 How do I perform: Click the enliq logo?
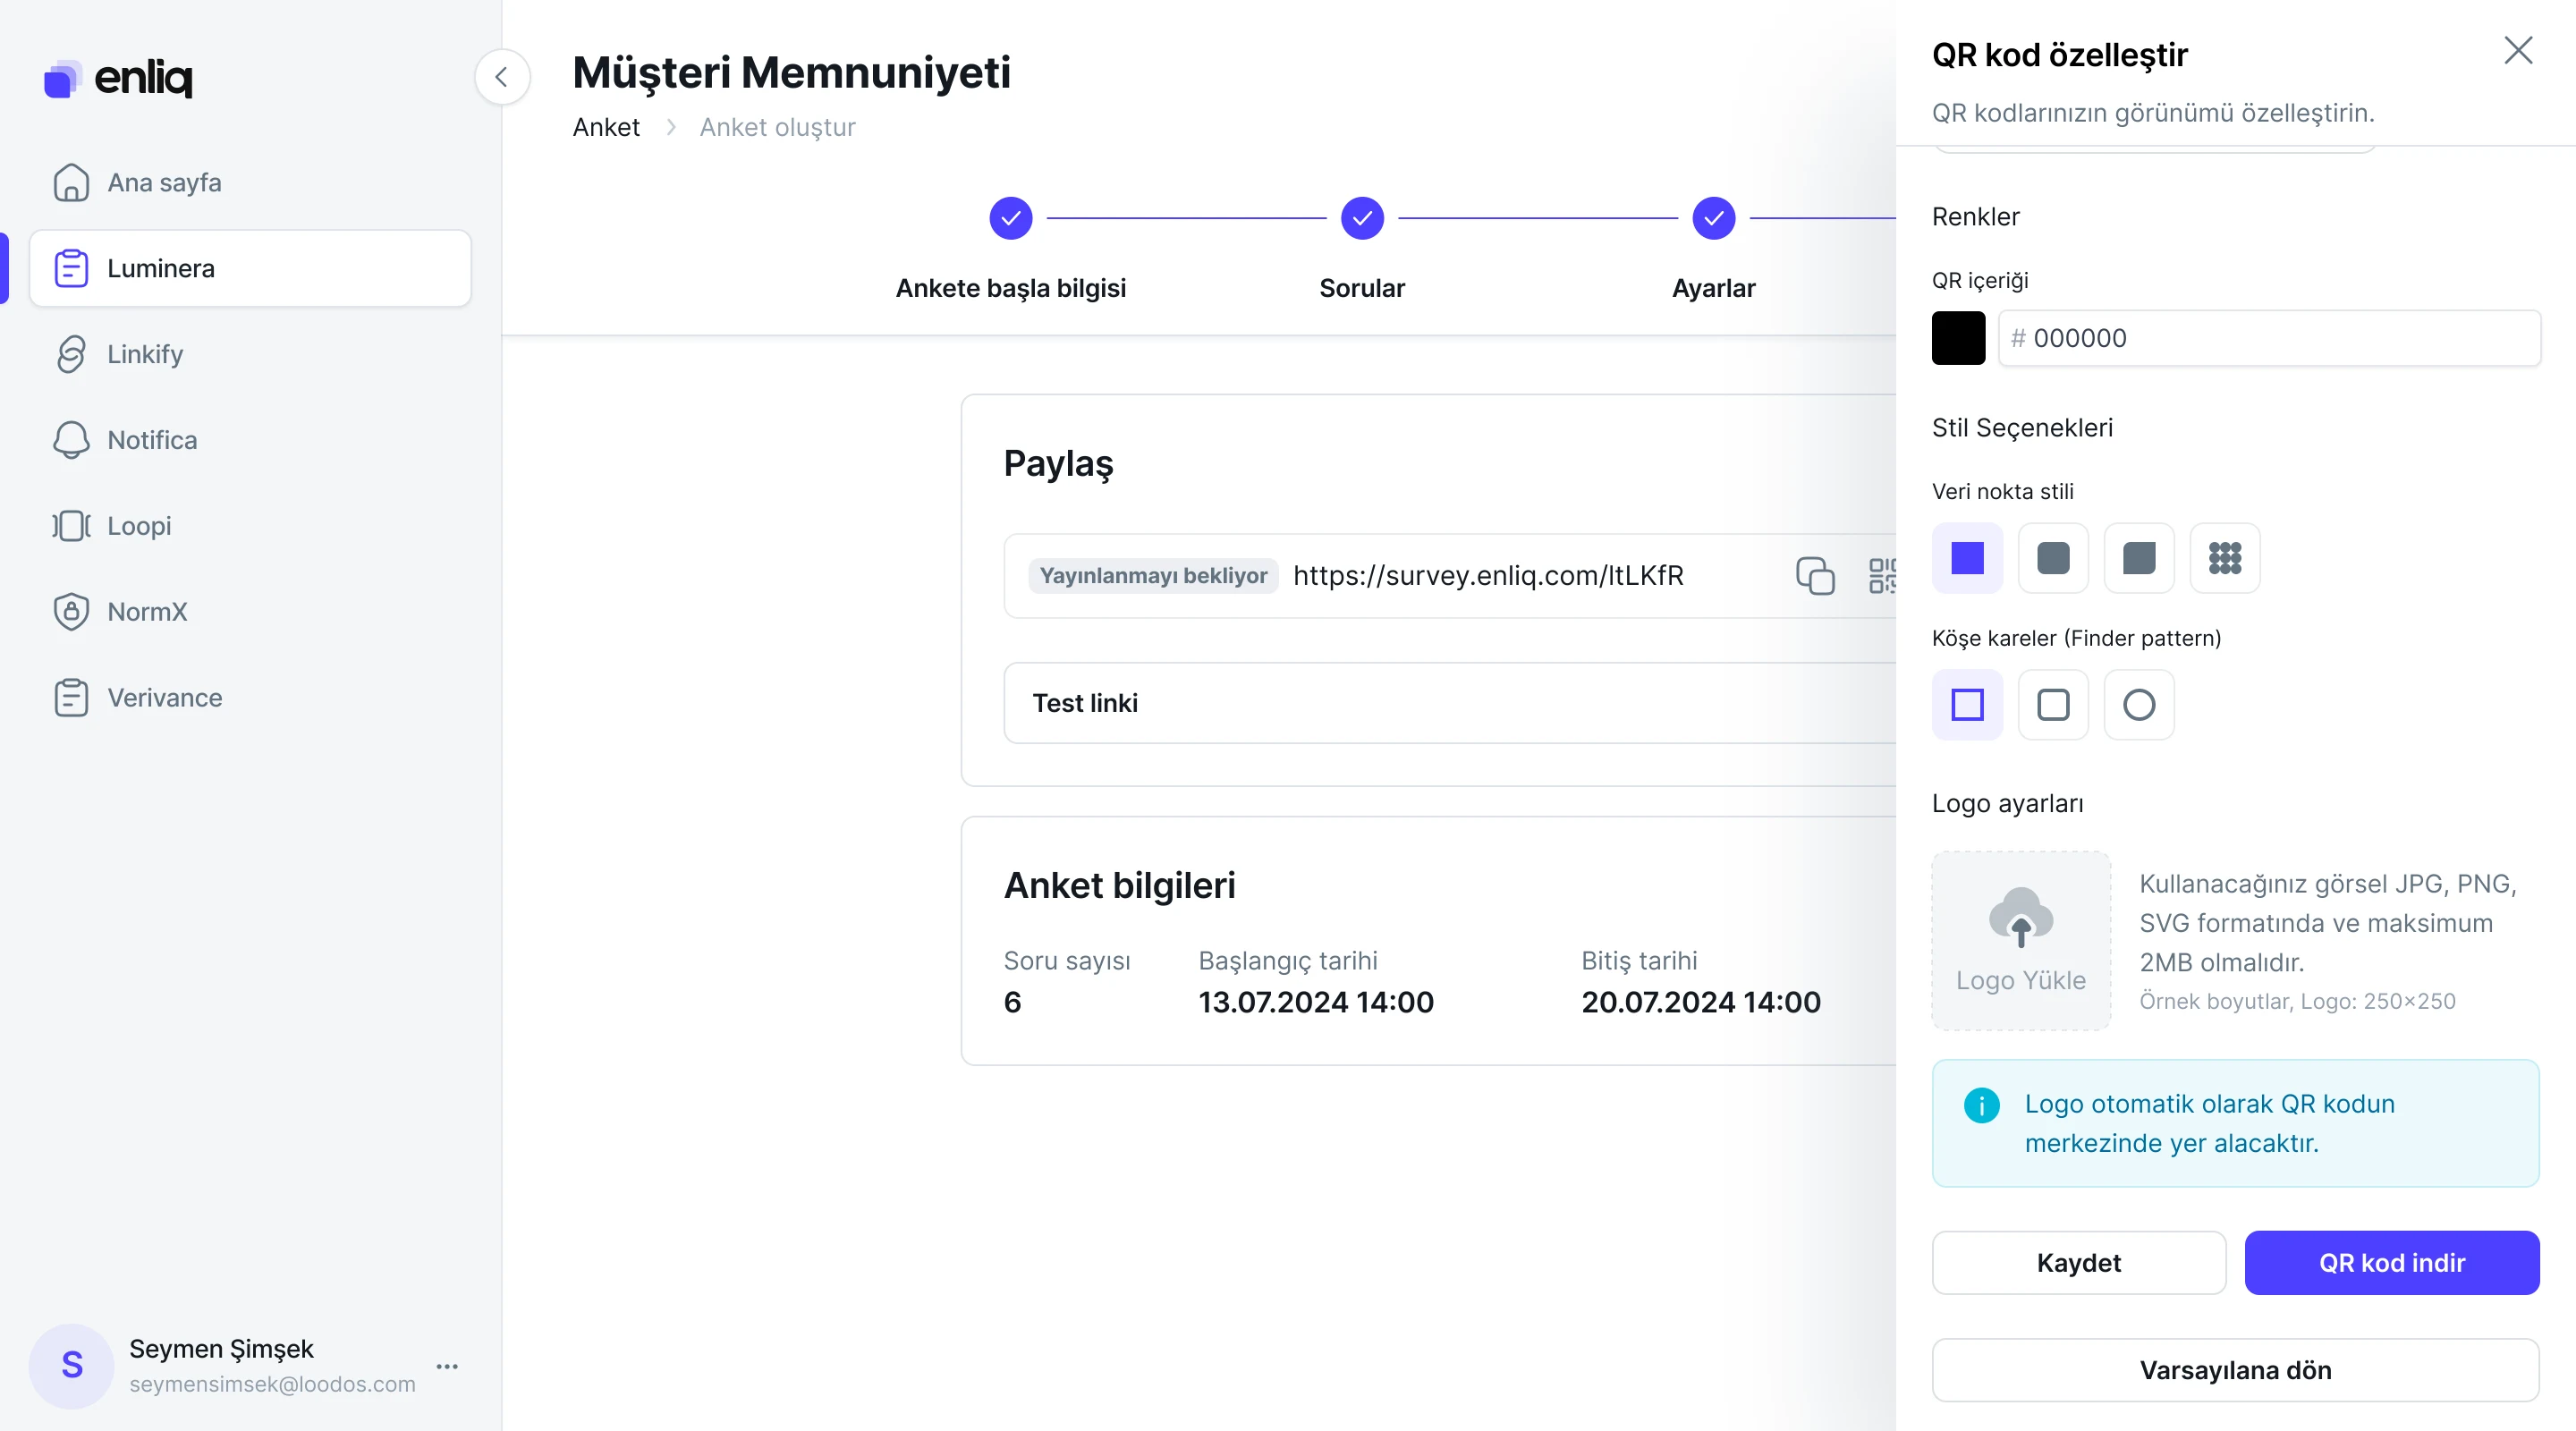click(x=118, y=78)
